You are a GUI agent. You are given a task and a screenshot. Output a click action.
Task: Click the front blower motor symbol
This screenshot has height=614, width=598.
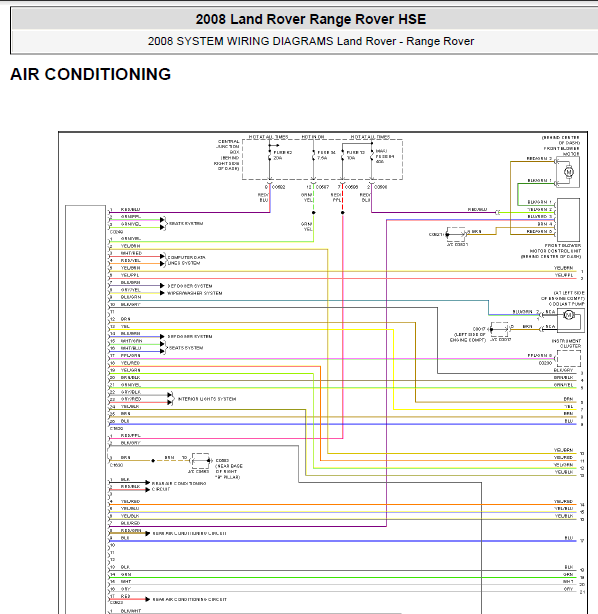click(x=569, y=172)
